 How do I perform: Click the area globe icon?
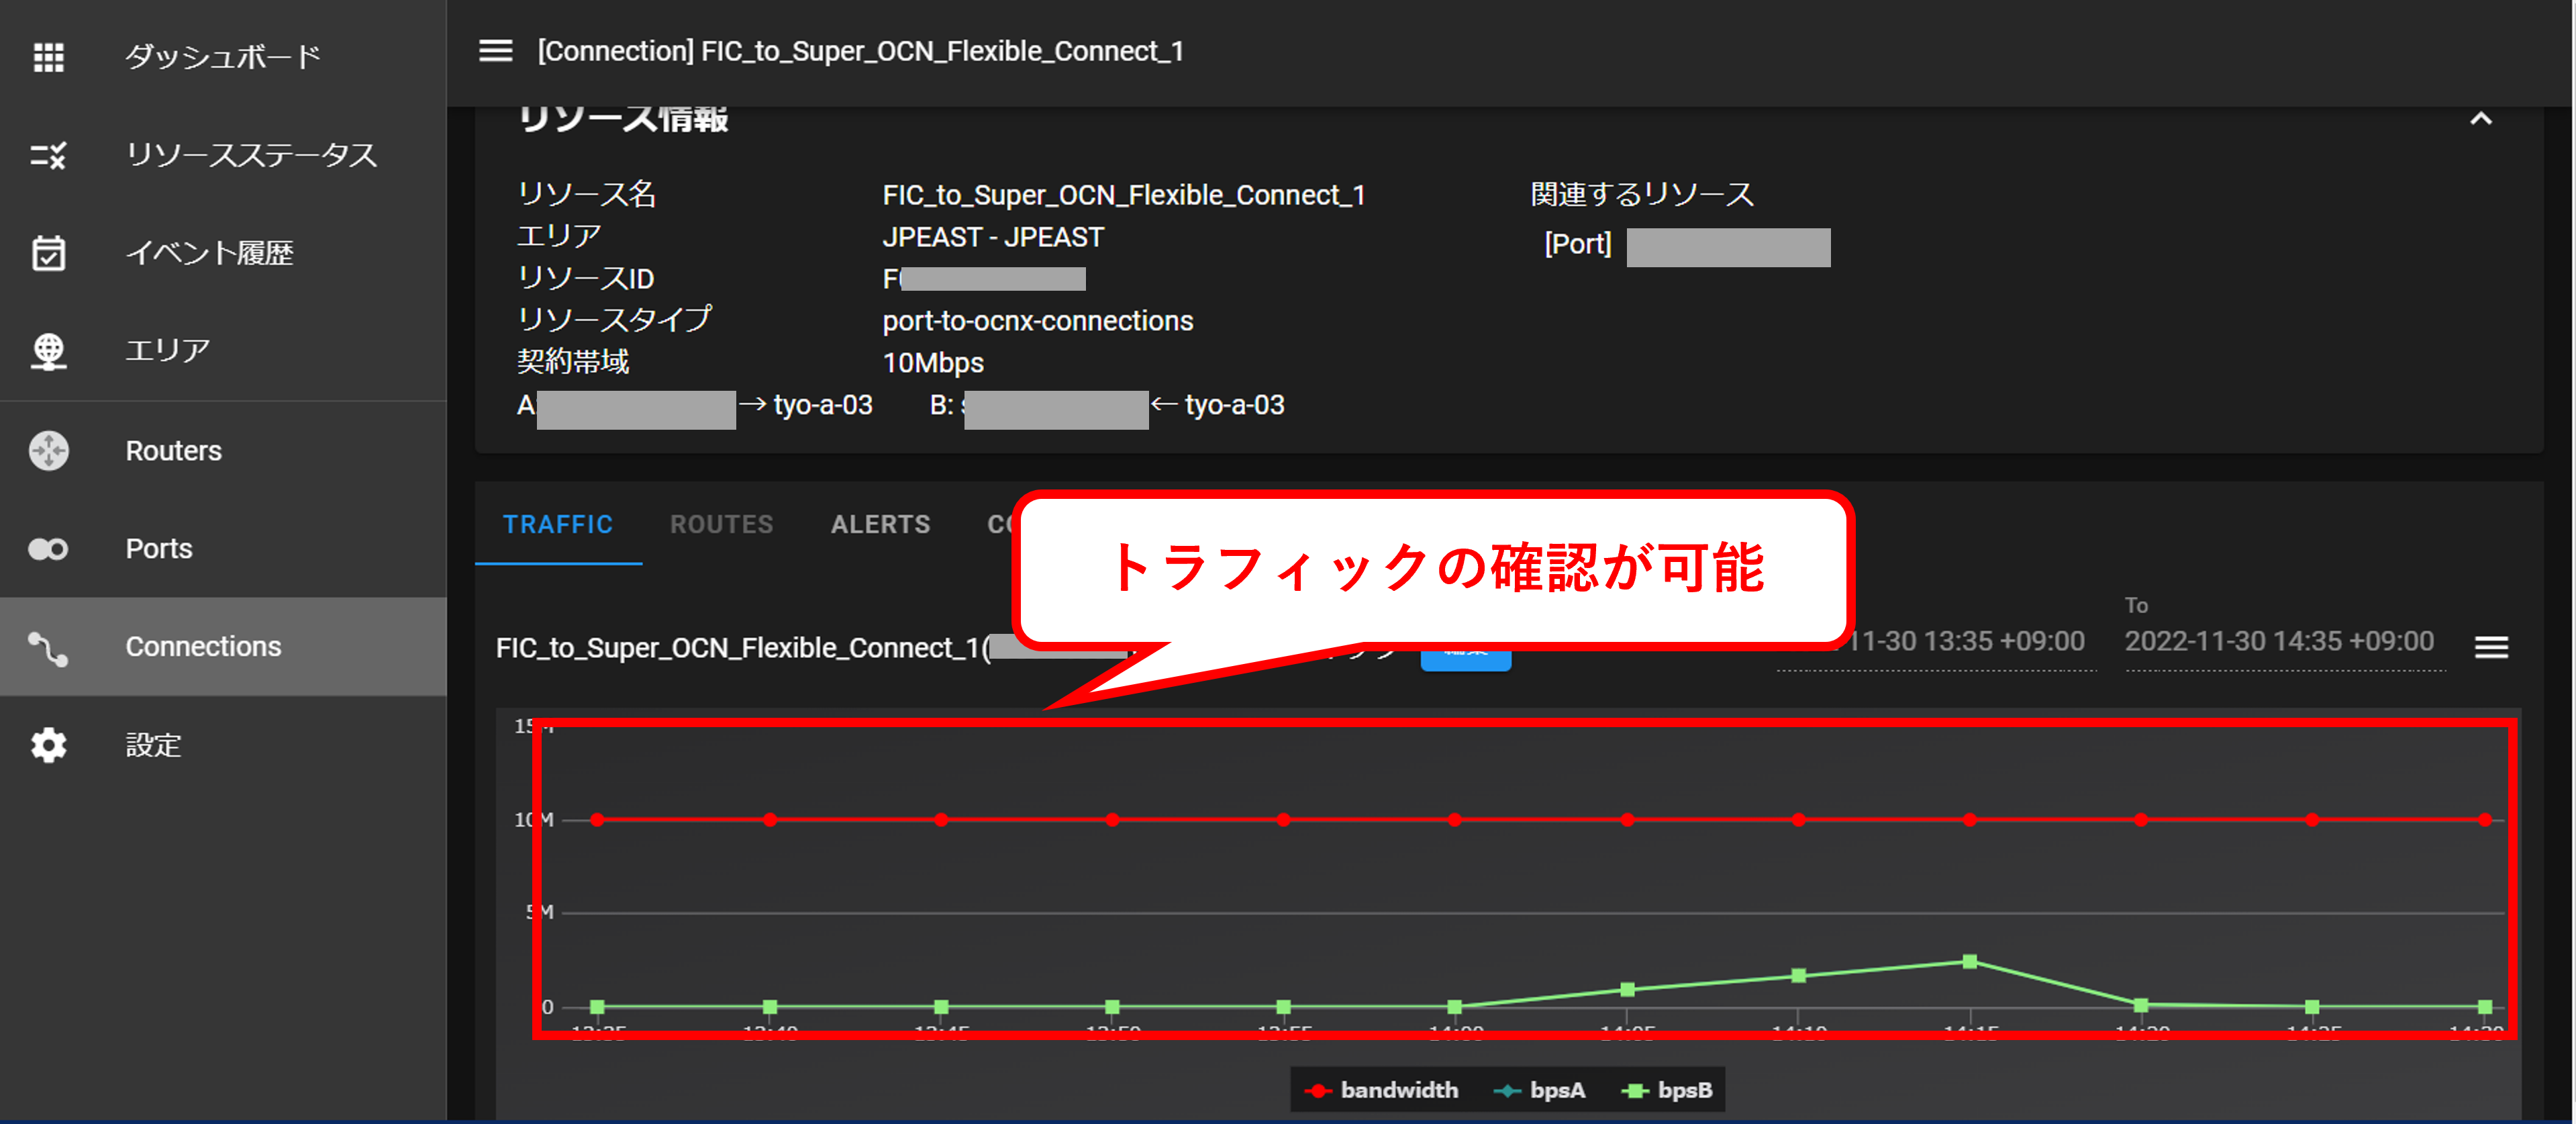(48, 351)
